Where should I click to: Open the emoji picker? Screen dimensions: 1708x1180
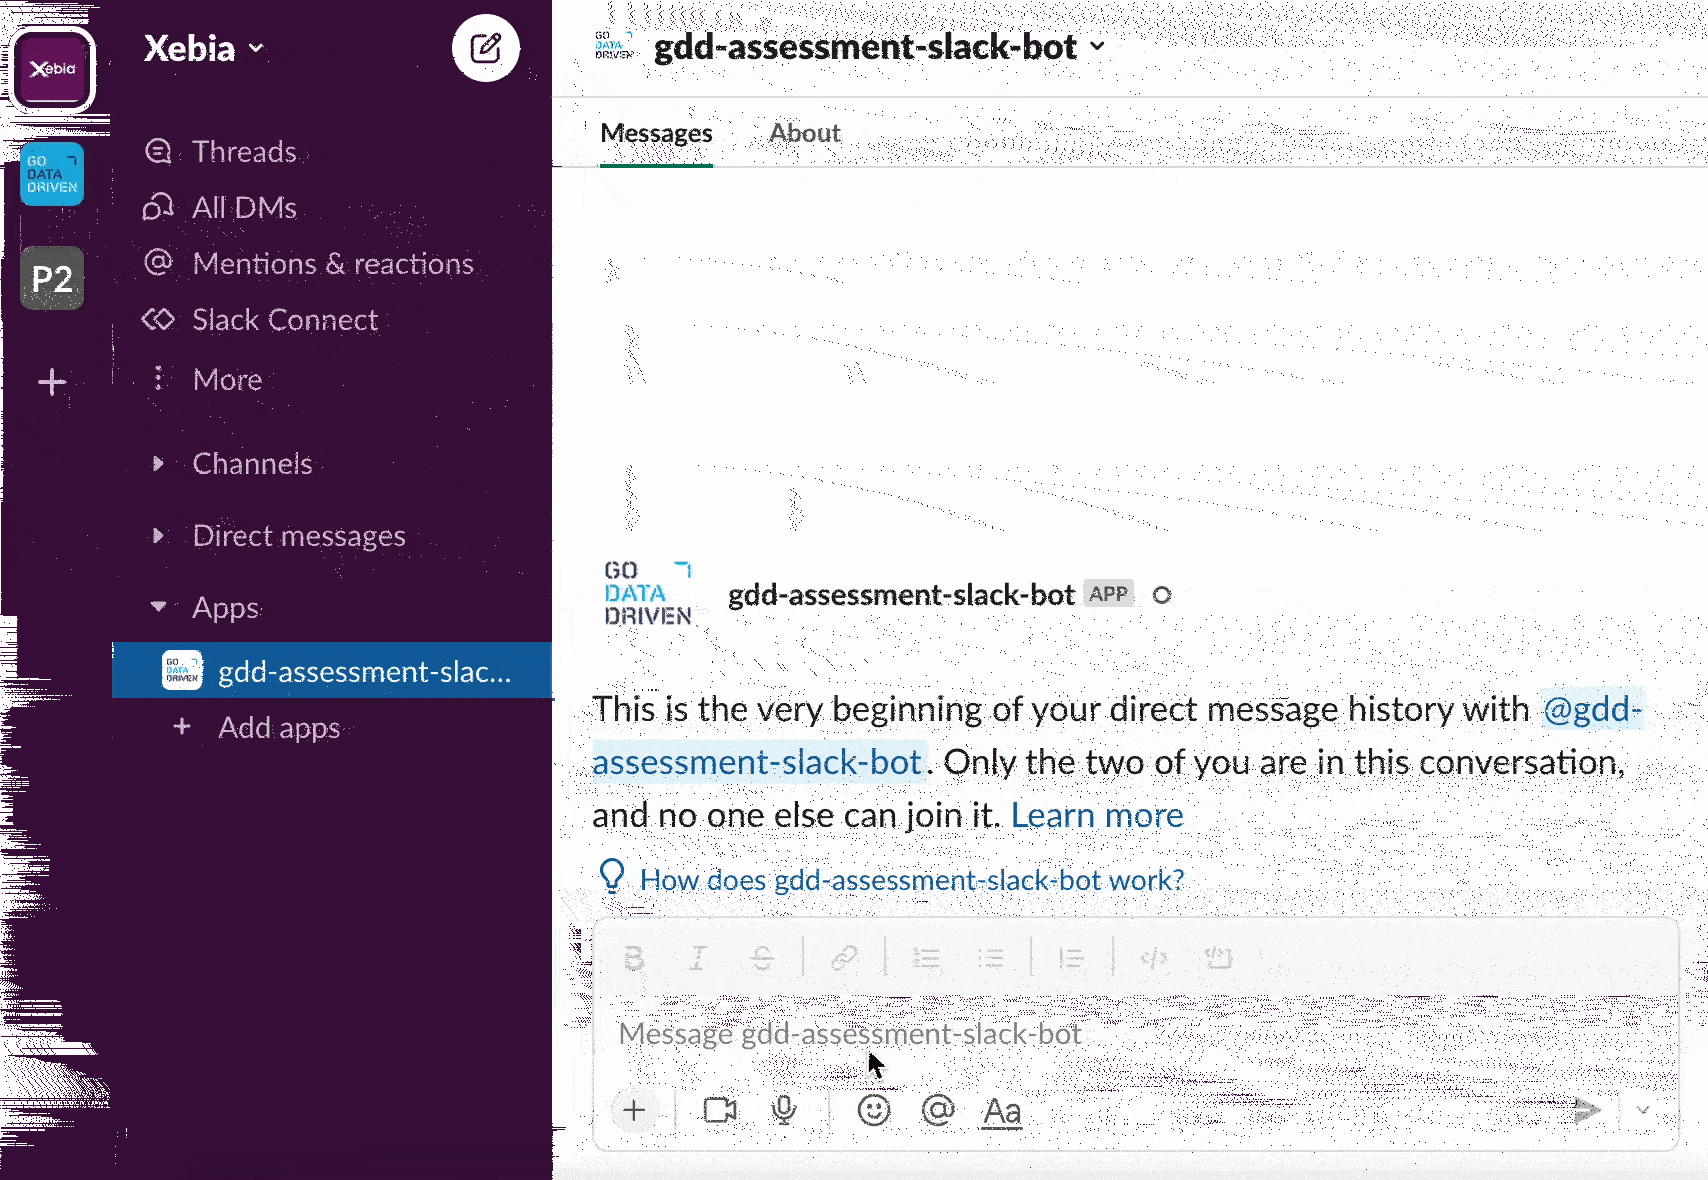(873, 1110)
